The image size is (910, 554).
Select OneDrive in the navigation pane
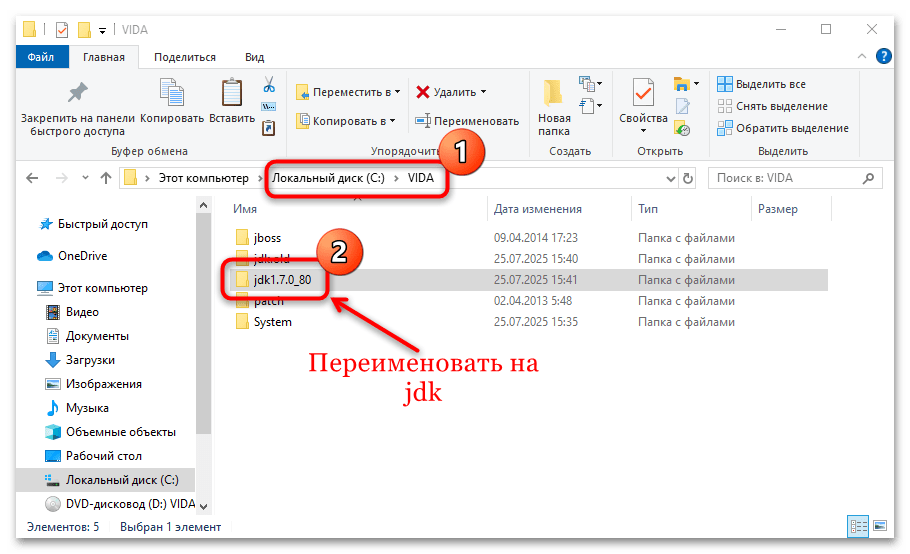click(x=72, y=256)
